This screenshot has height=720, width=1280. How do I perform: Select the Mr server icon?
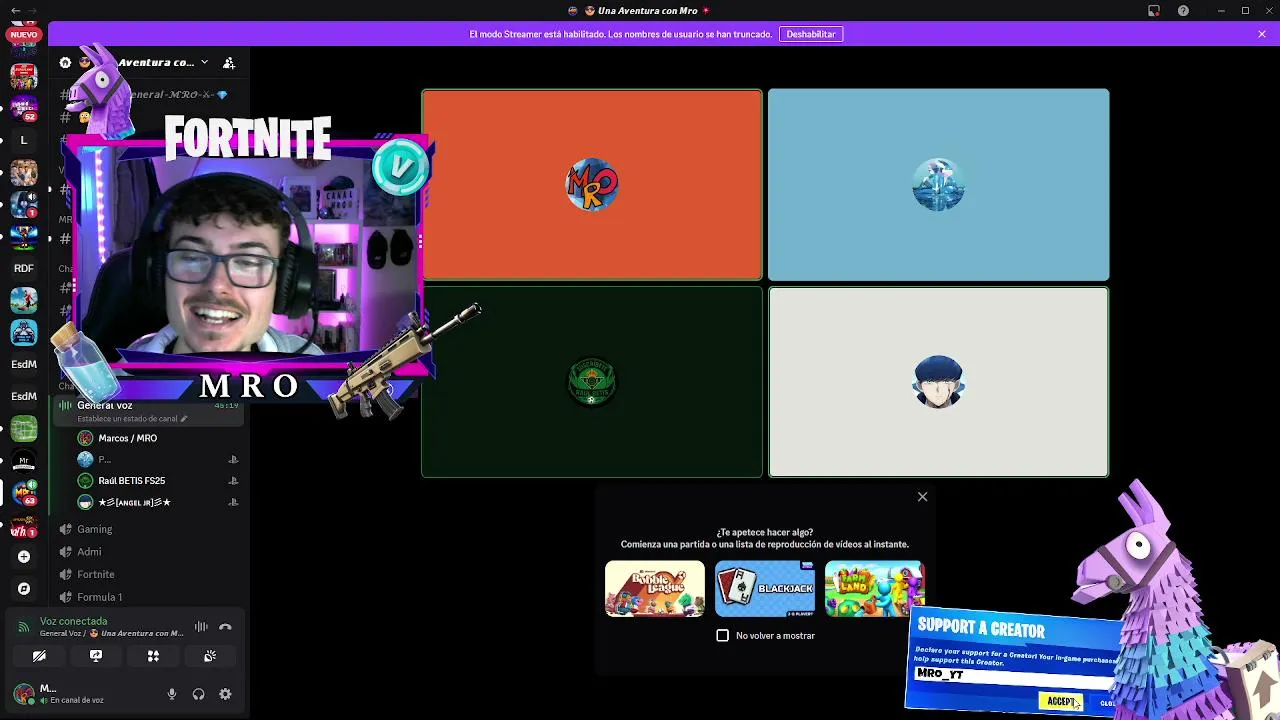[24, 460]
